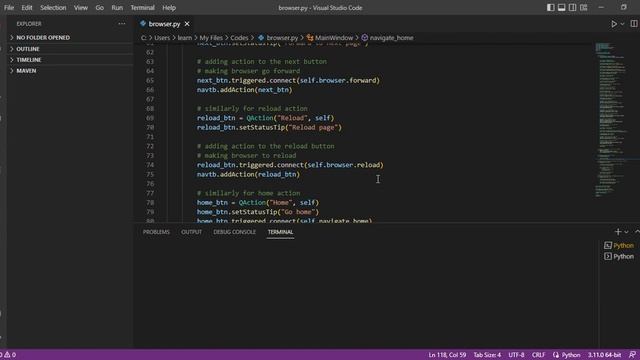Open the Edit menu

coord(27,8)
